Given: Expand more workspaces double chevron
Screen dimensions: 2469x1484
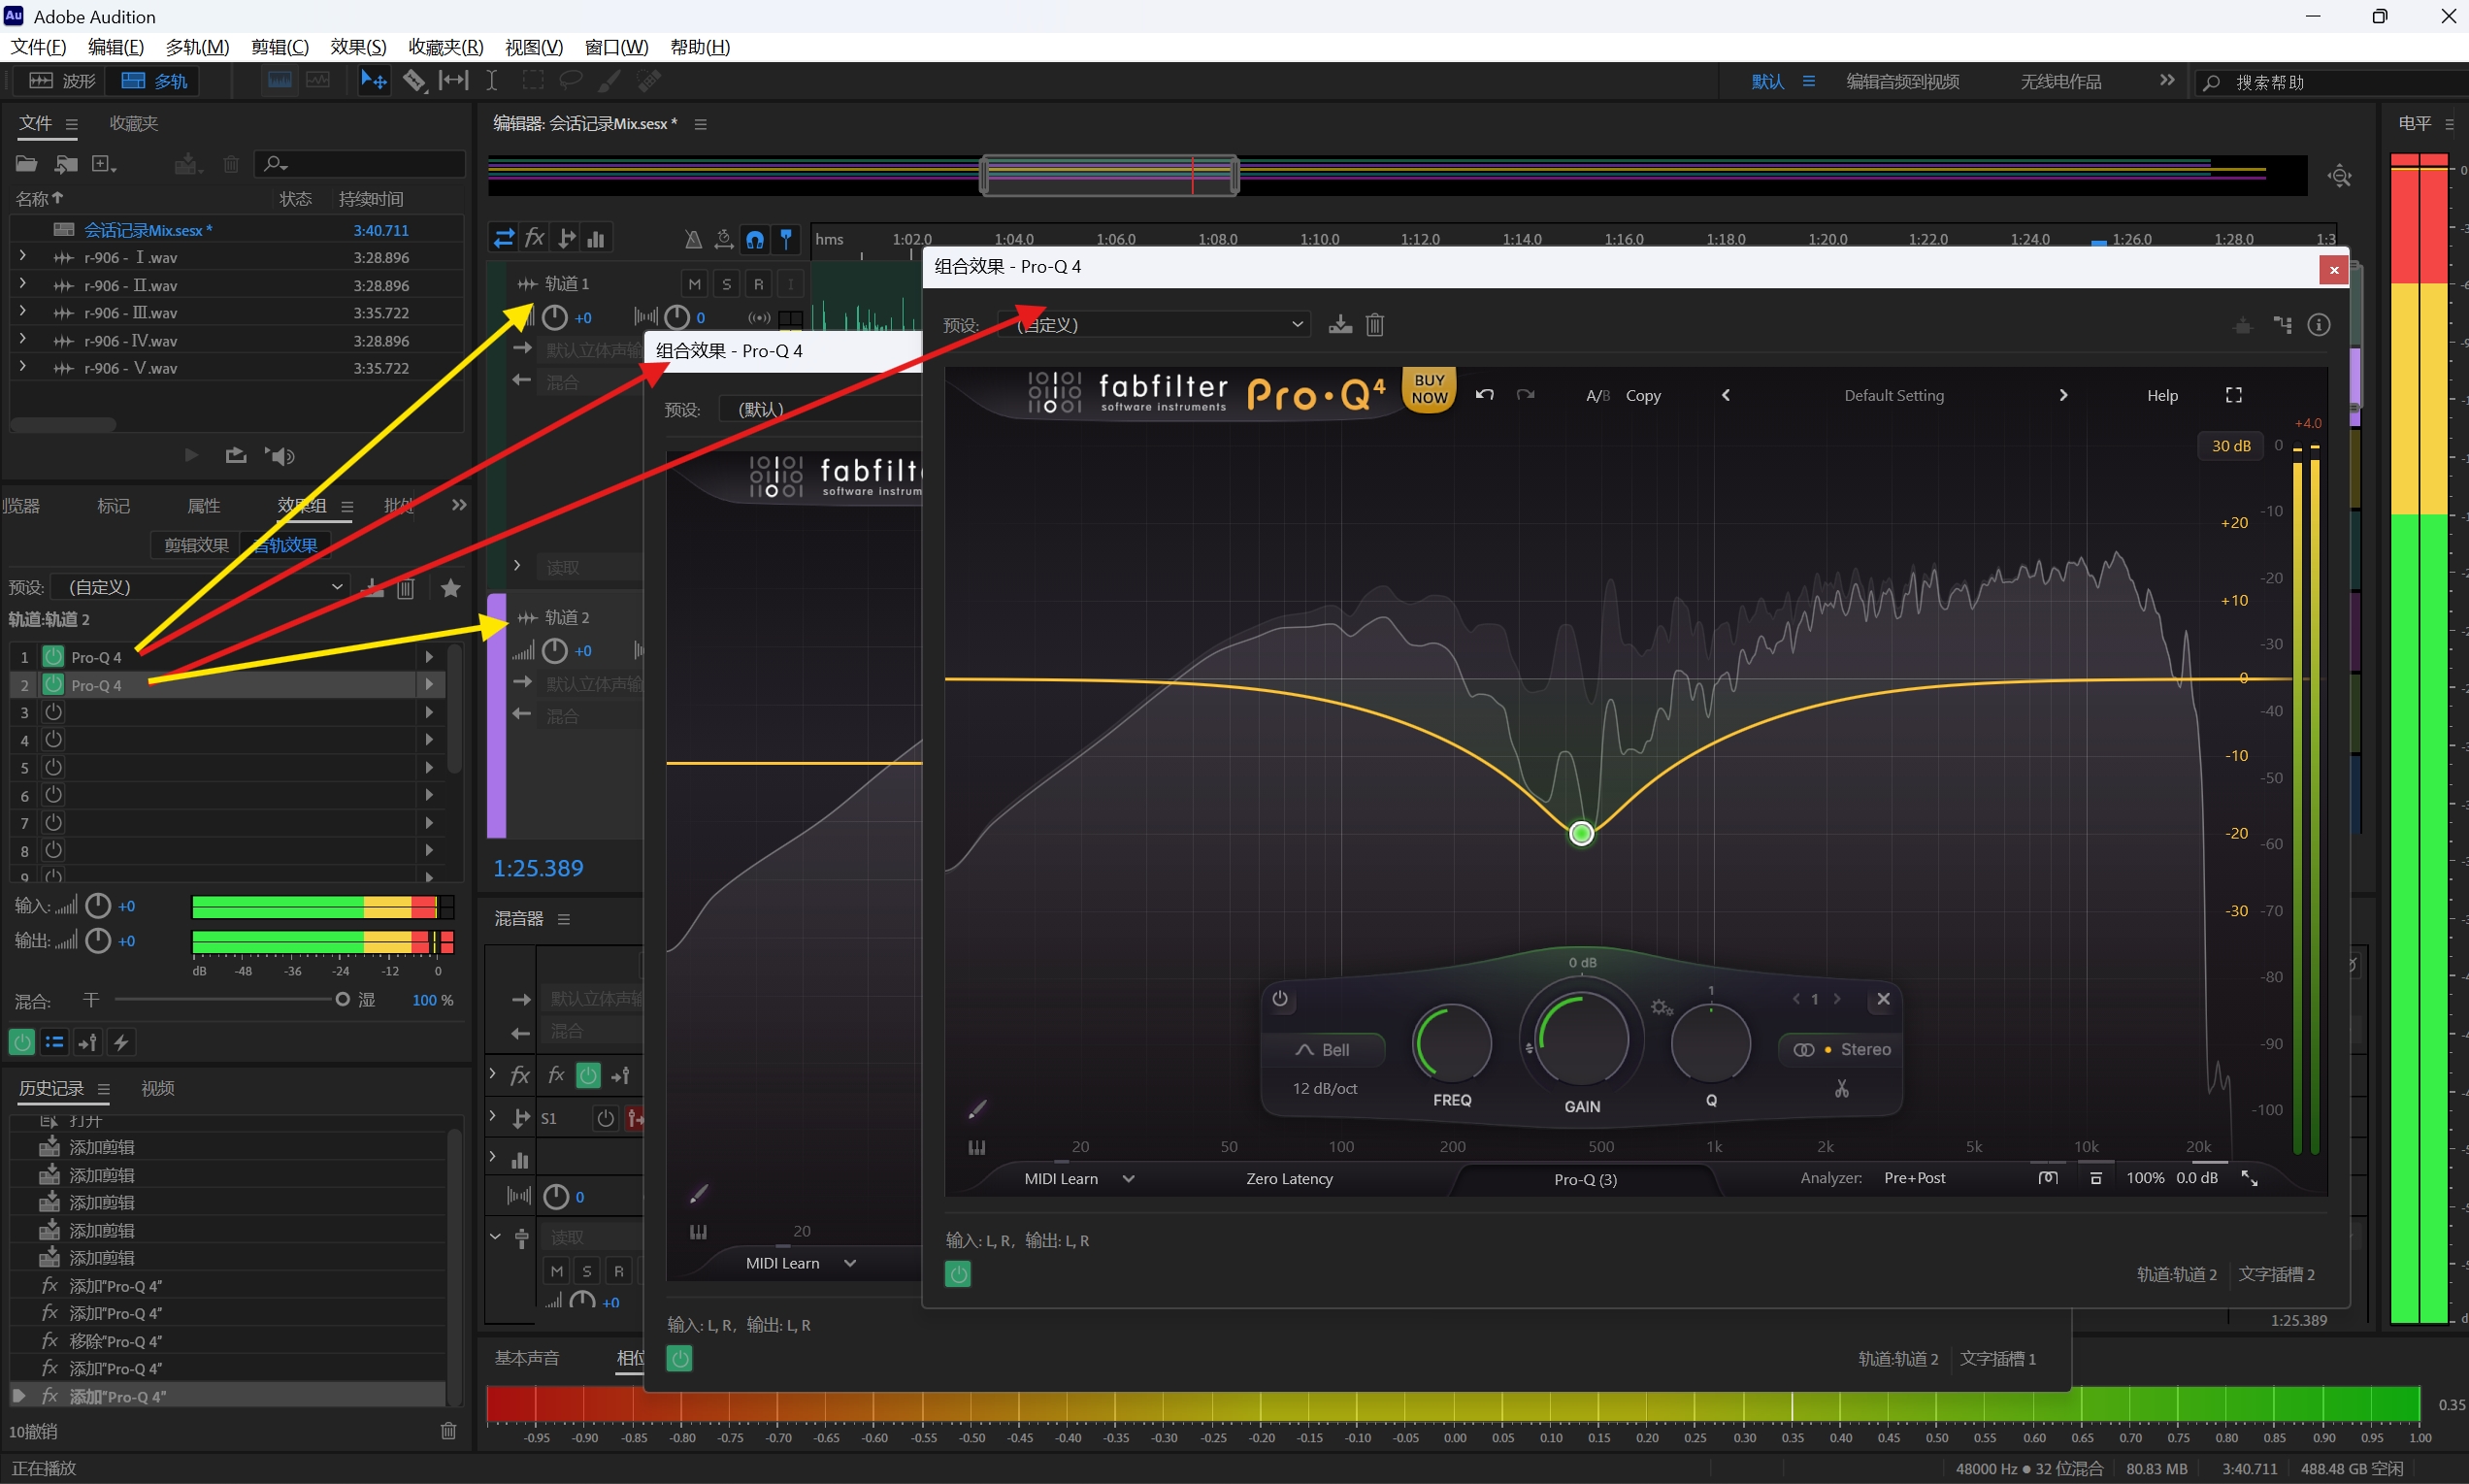Looking at the screenshot, I should (2166, 80).
